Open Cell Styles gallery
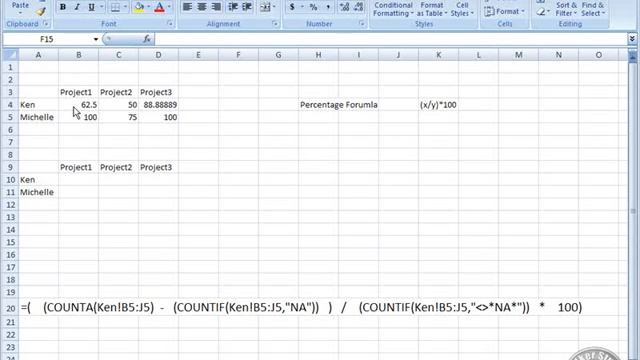Image resolution: width=640 pixels, height=360 pixels. [x=462, y=9]
